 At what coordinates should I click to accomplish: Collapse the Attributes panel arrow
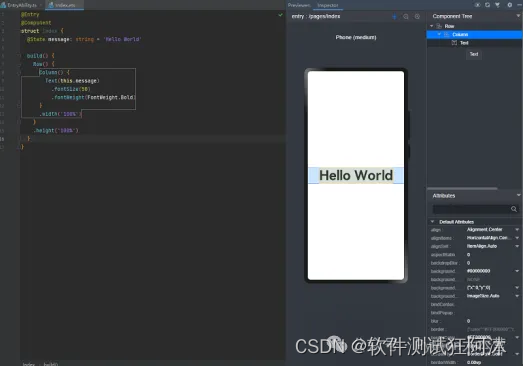click(x=518, y=196)
